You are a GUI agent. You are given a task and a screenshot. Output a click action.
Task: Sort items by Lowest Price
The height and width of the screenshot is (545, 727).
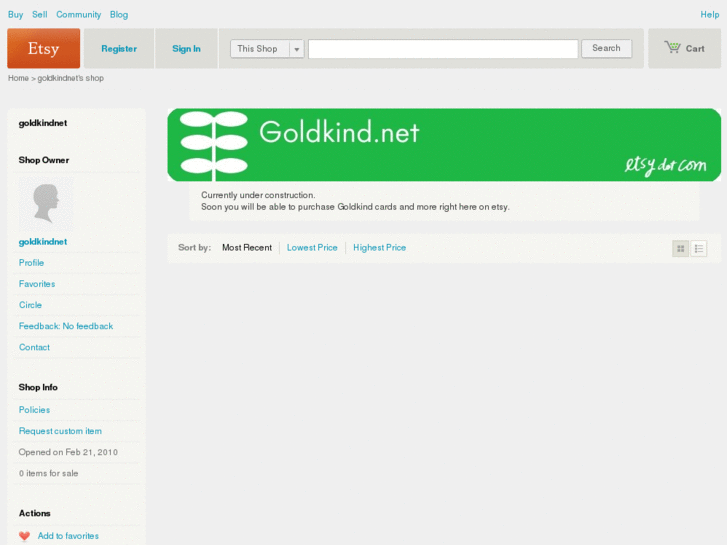coord(312,248)
